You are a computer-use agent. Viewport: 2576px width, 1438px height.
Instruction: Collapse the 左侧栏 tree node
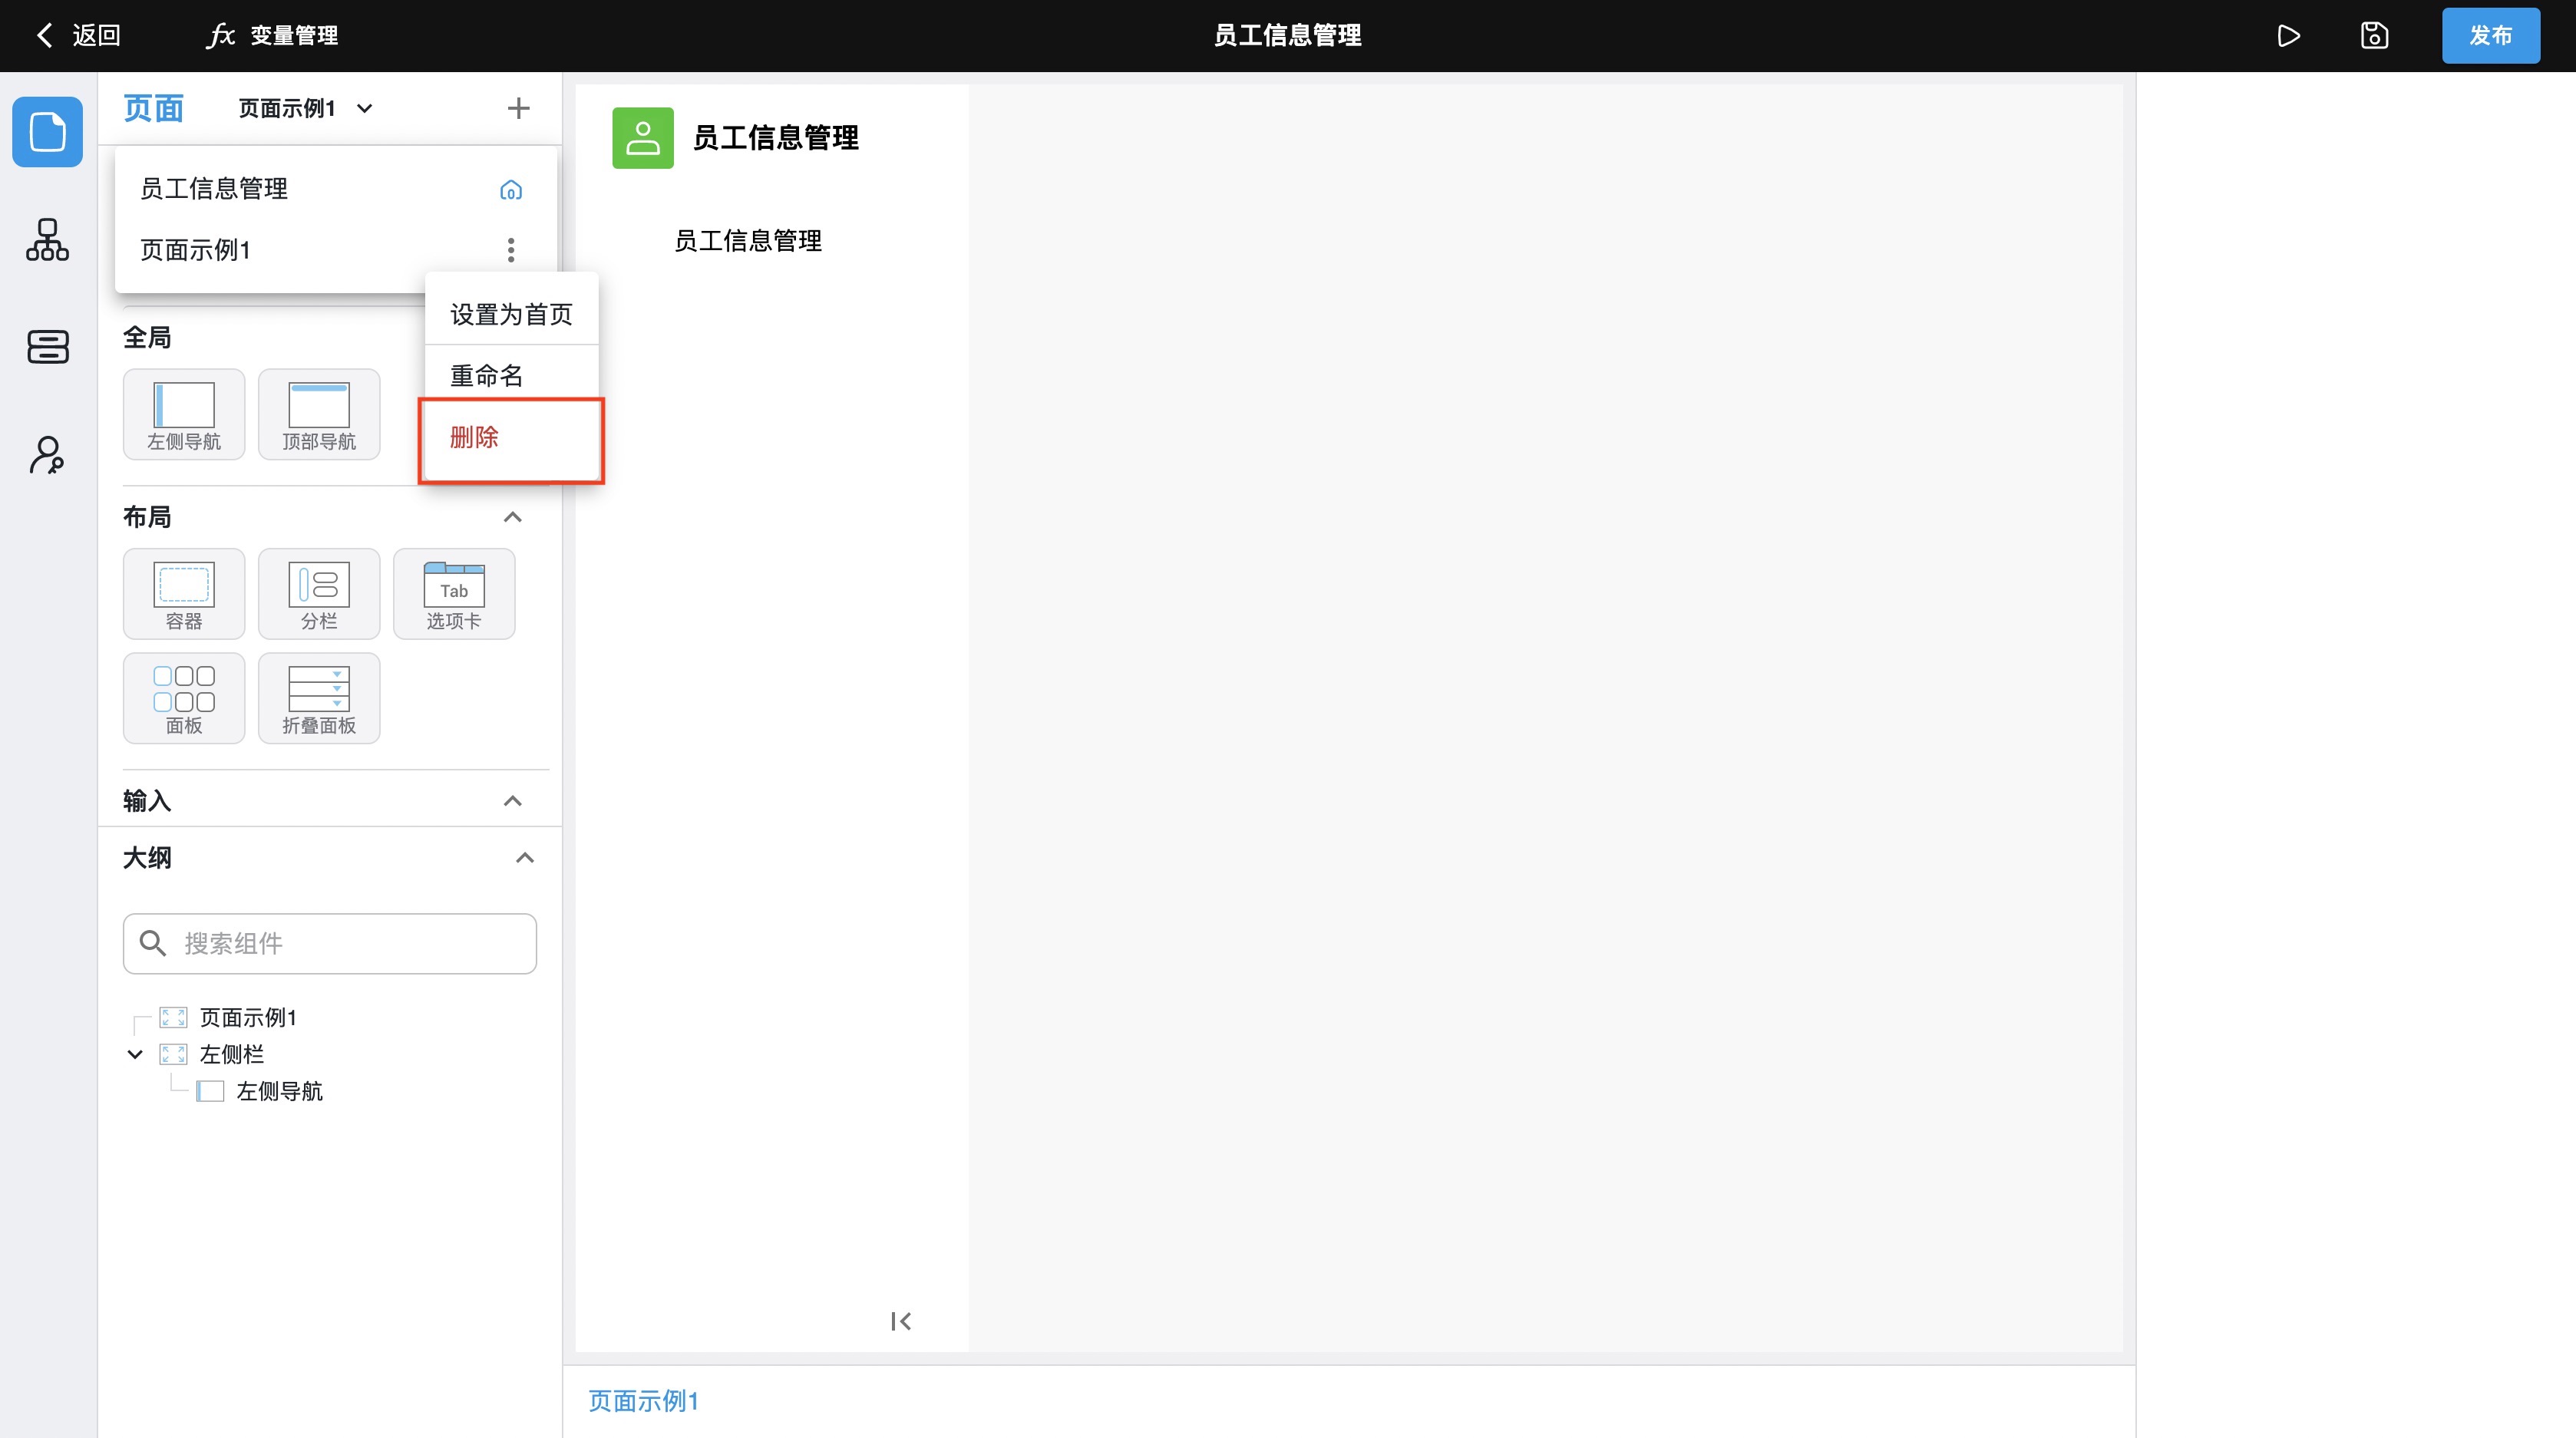click(x=135, y=1054)
